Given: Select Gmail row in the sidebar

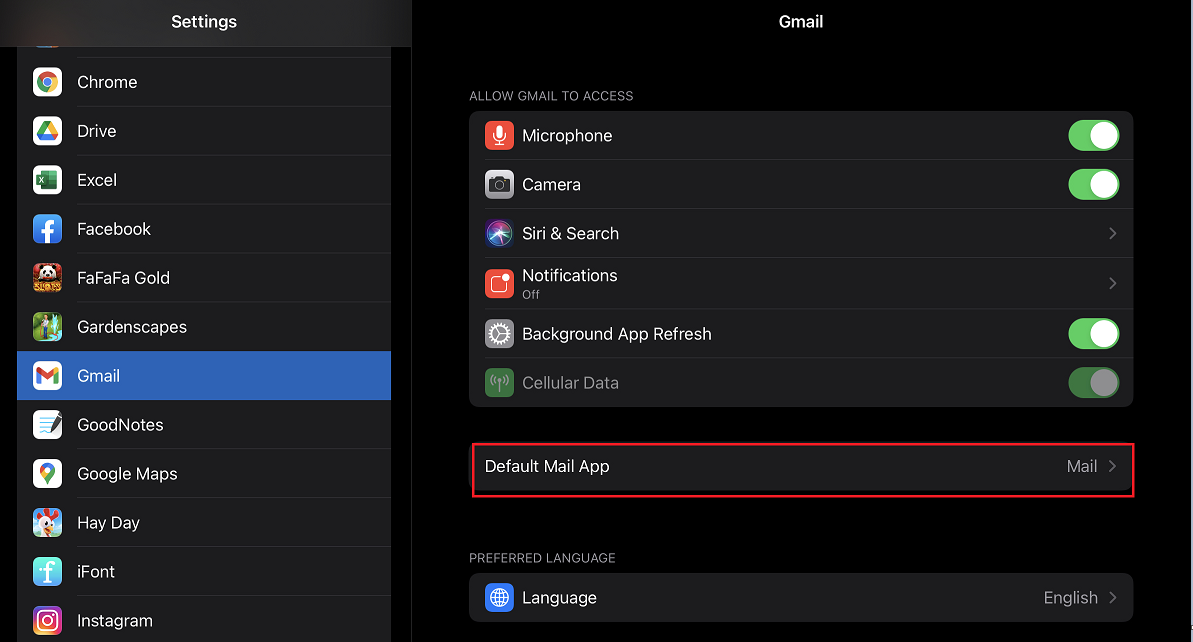Looking at the screenshot, I should [x=204, y=376].
